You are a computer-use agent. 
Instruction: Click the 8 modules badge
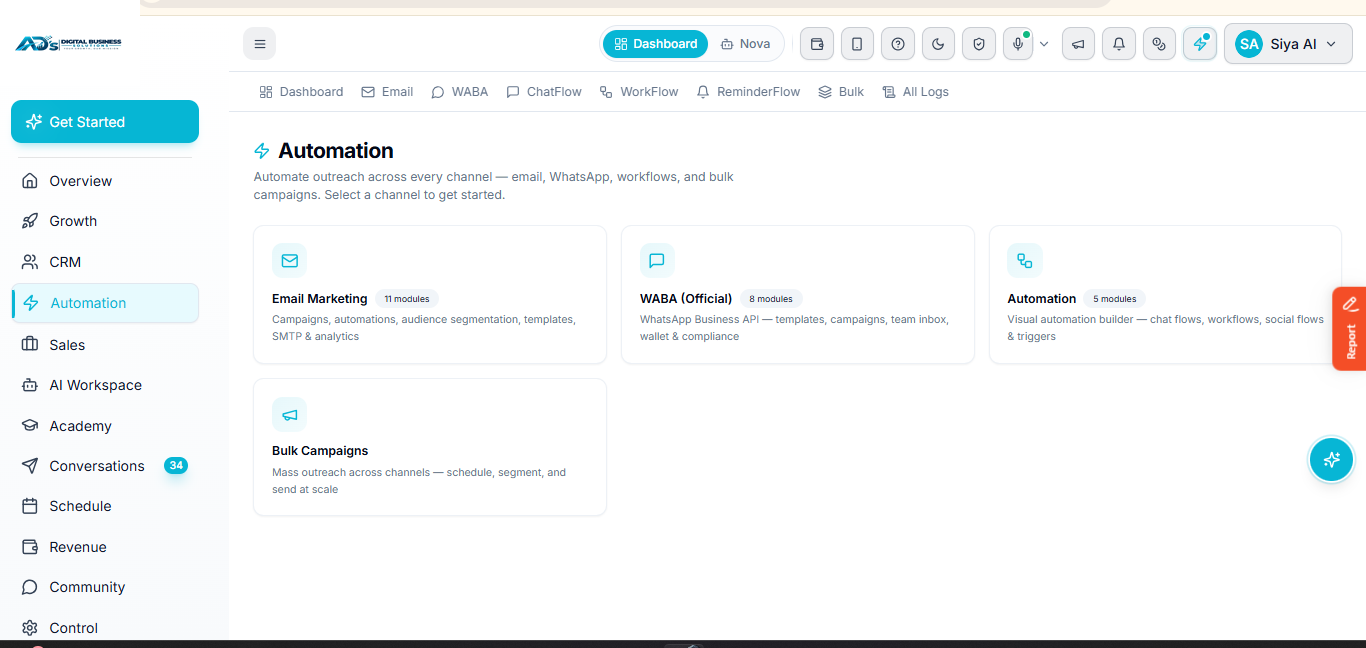click(x=771, y=299)
